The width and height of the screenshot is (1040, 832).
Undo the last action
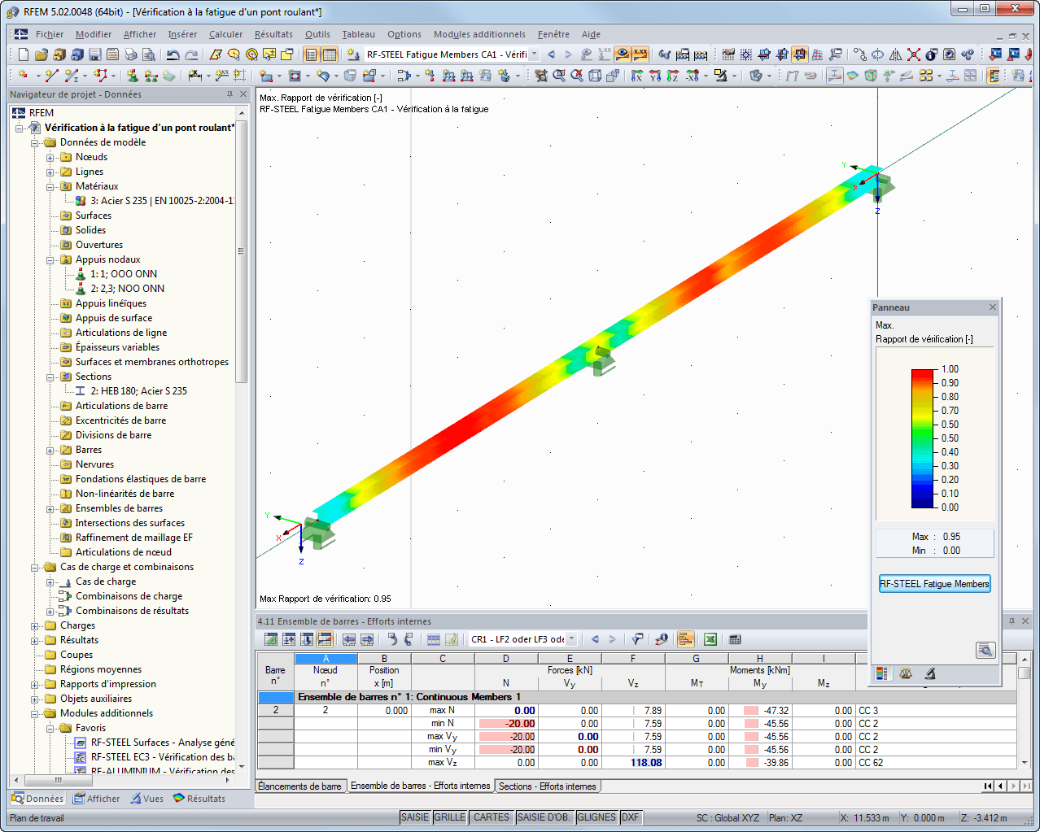click(172, 54)
